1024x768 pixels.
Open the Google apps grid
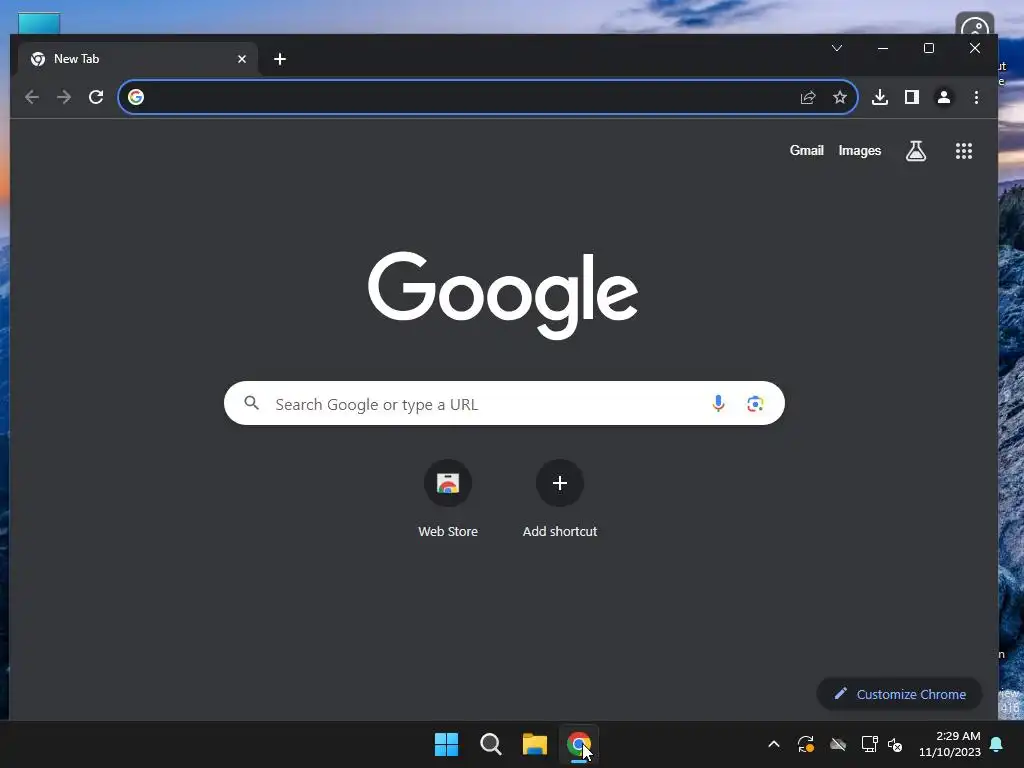click(964, 151)
